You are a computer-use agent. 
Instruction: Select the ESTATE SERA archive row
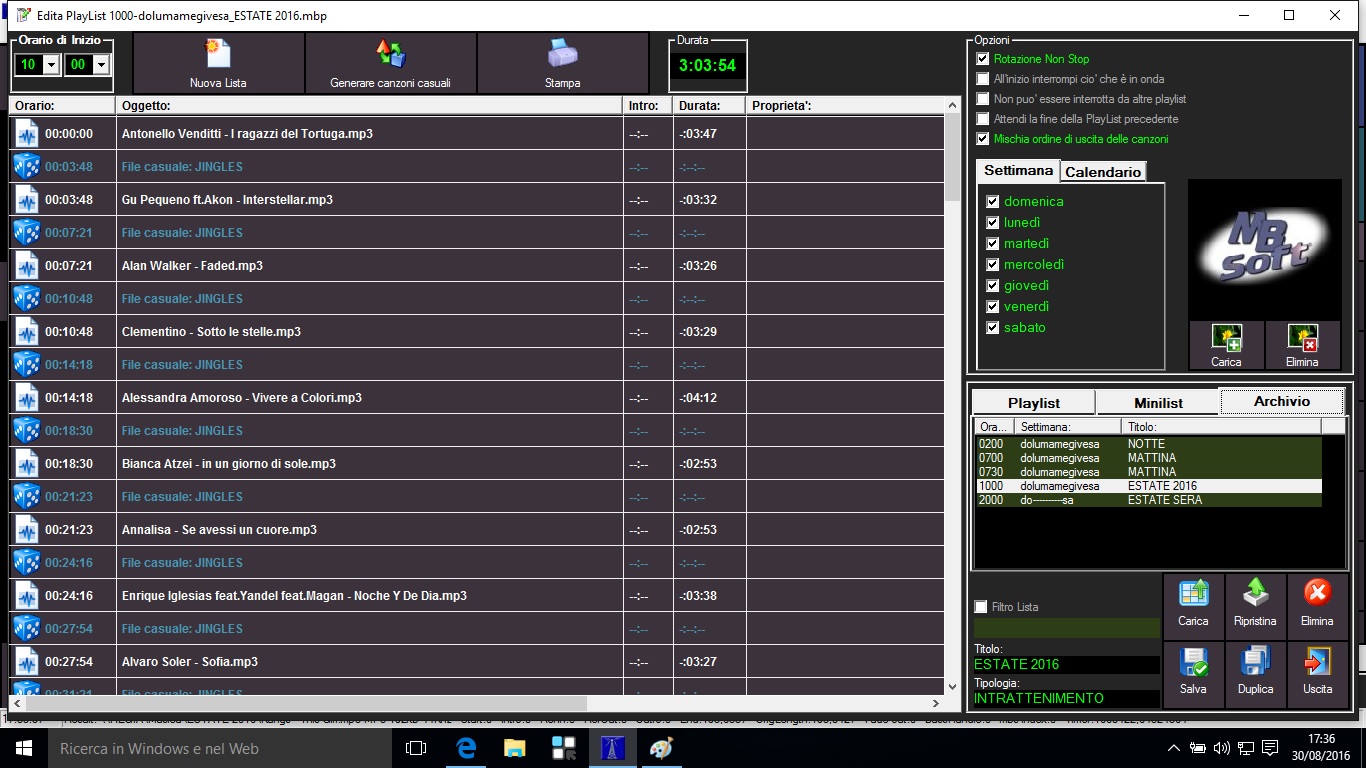1146,500
